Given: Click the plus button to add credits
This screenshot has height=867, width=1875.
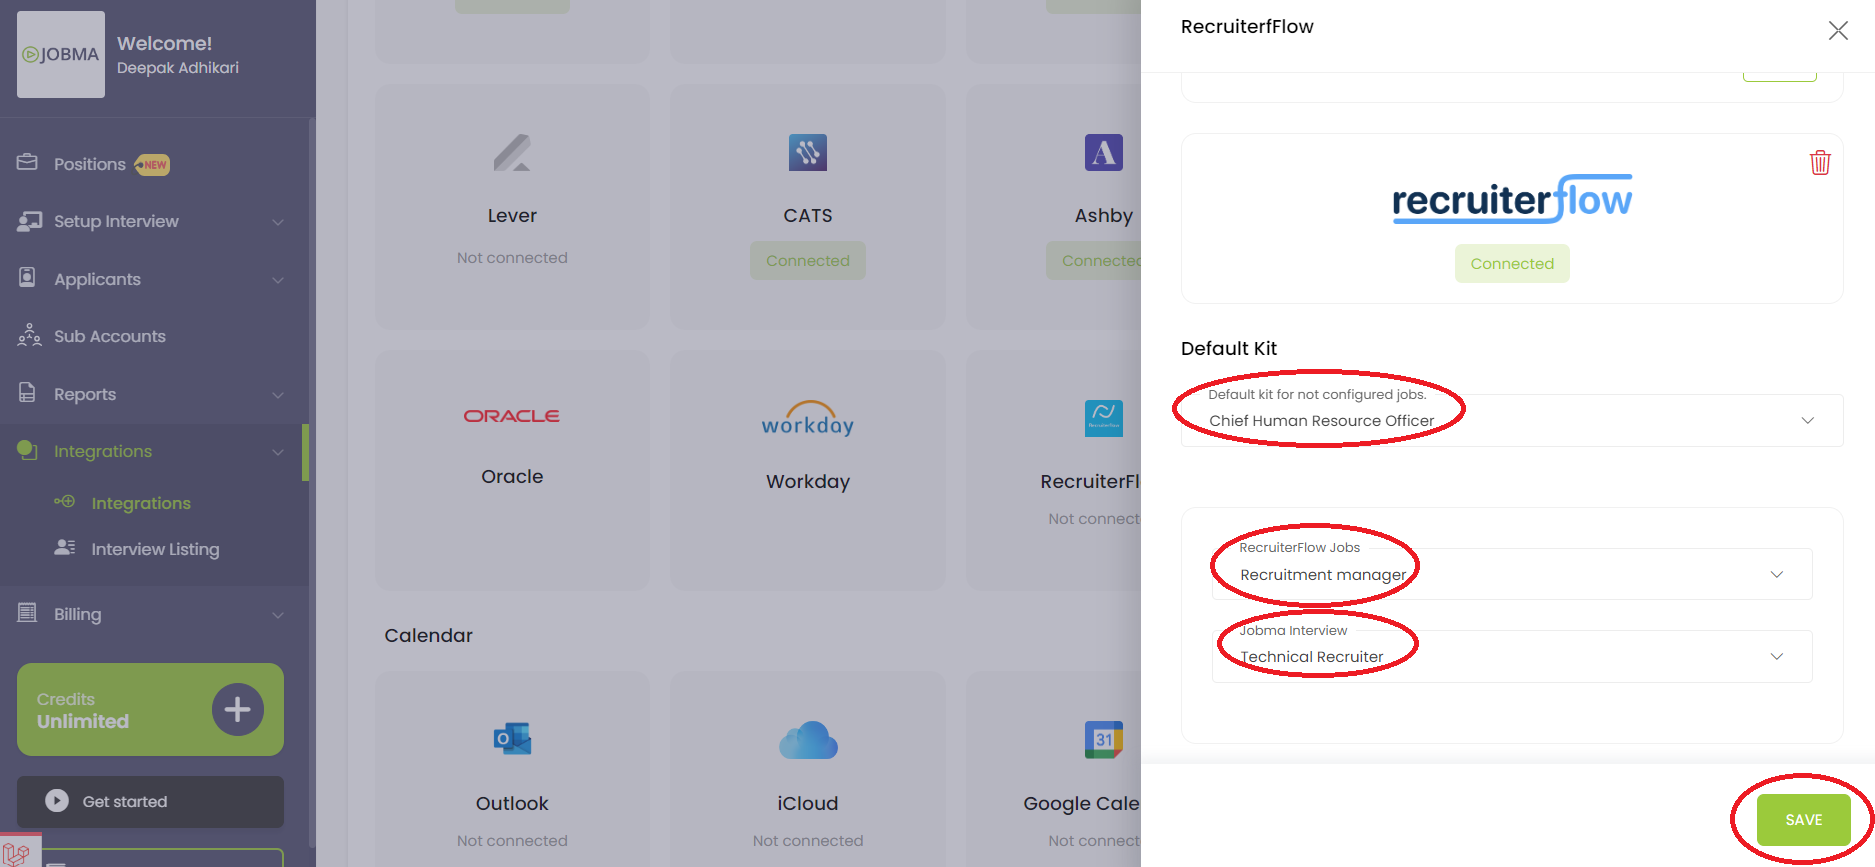Looking at the screenshot, I should [x=238, y=710].
